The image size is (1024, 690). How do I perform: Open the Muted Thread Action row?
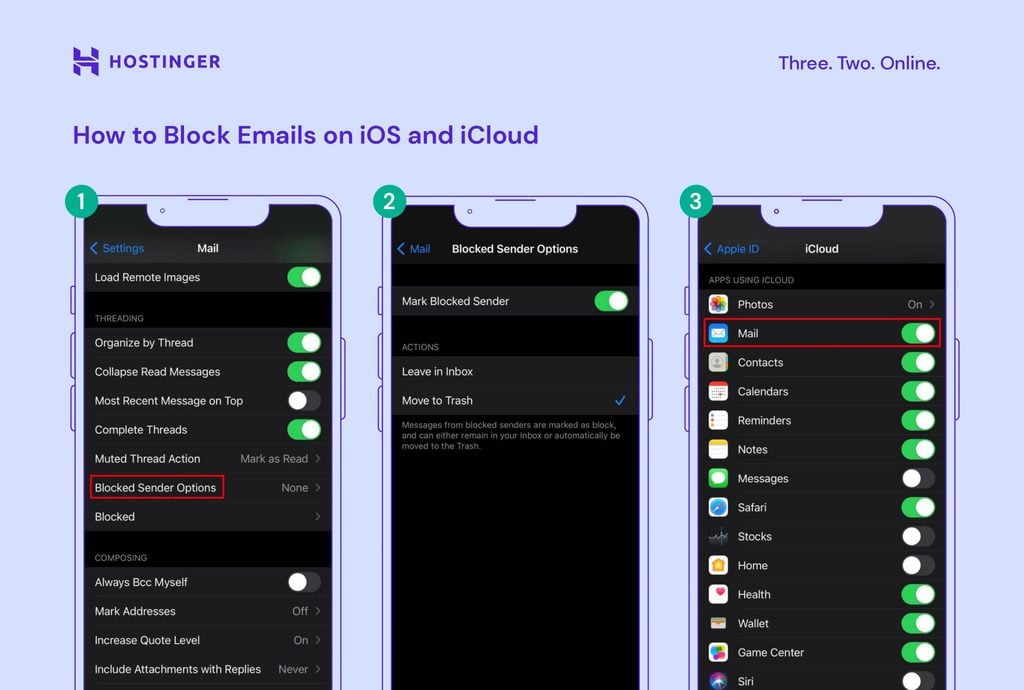click(x=208, y=458)
